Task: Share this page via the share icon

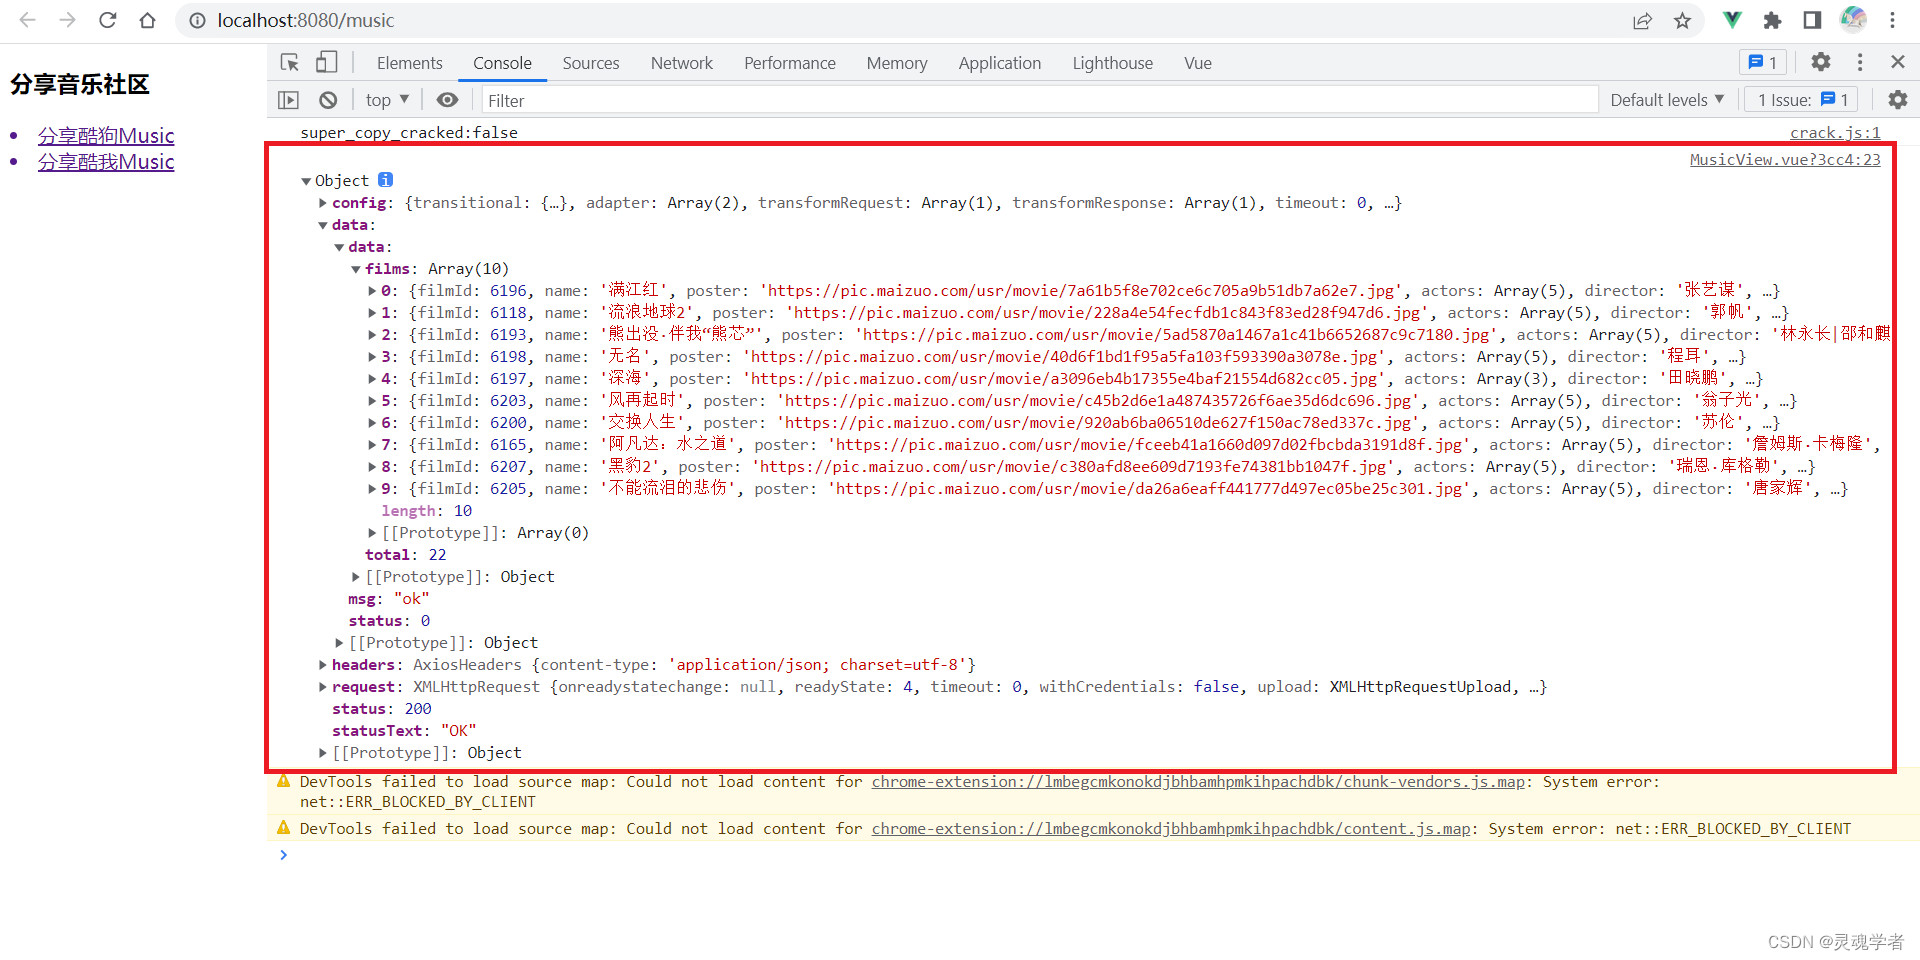Action: point(1642,20)
